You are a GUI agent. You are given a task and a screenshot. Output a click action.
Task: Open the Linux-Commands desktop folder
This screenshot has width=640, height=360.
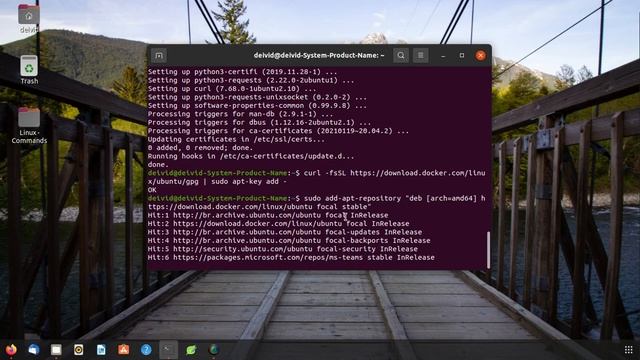click(29, 126)
